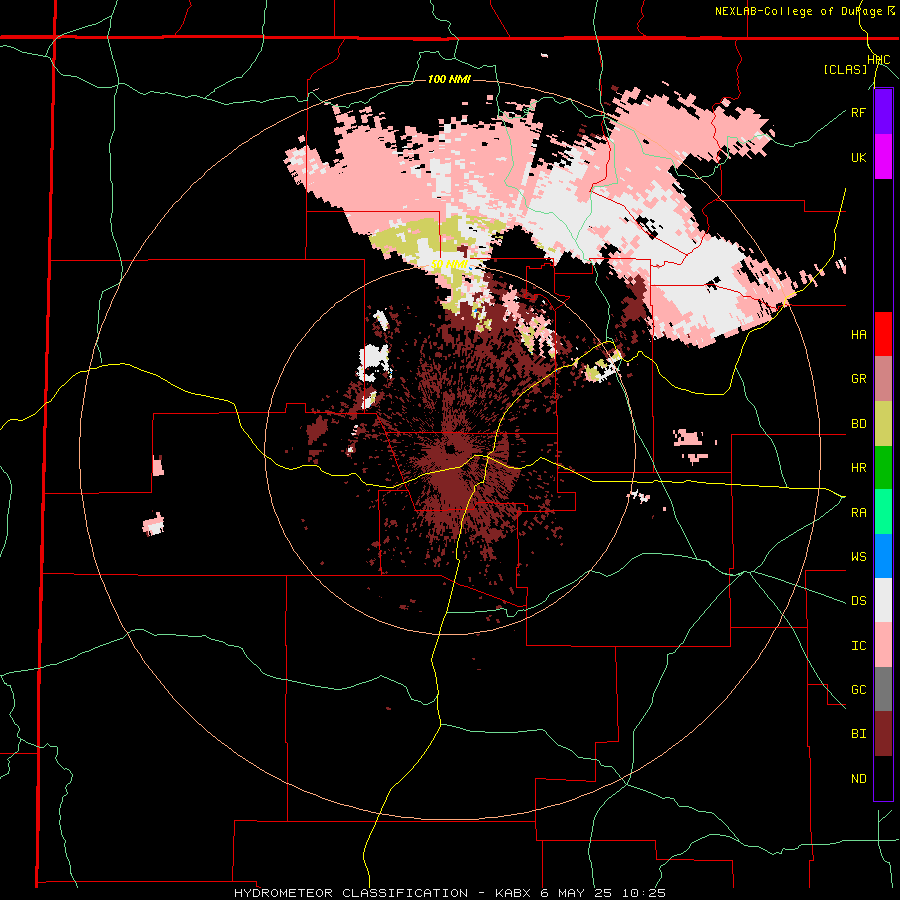Click the DS legend label

tap(858, 601)
